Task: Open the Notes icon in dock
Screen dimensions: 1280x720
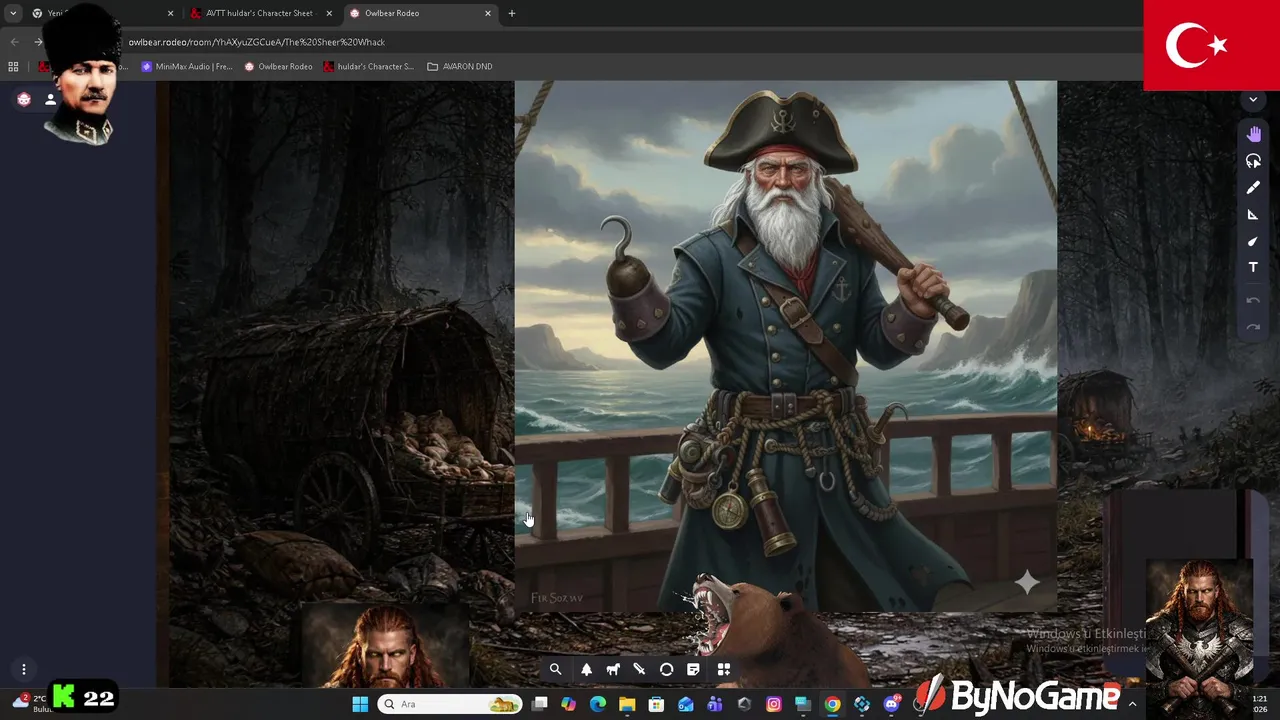Action: 693,670
